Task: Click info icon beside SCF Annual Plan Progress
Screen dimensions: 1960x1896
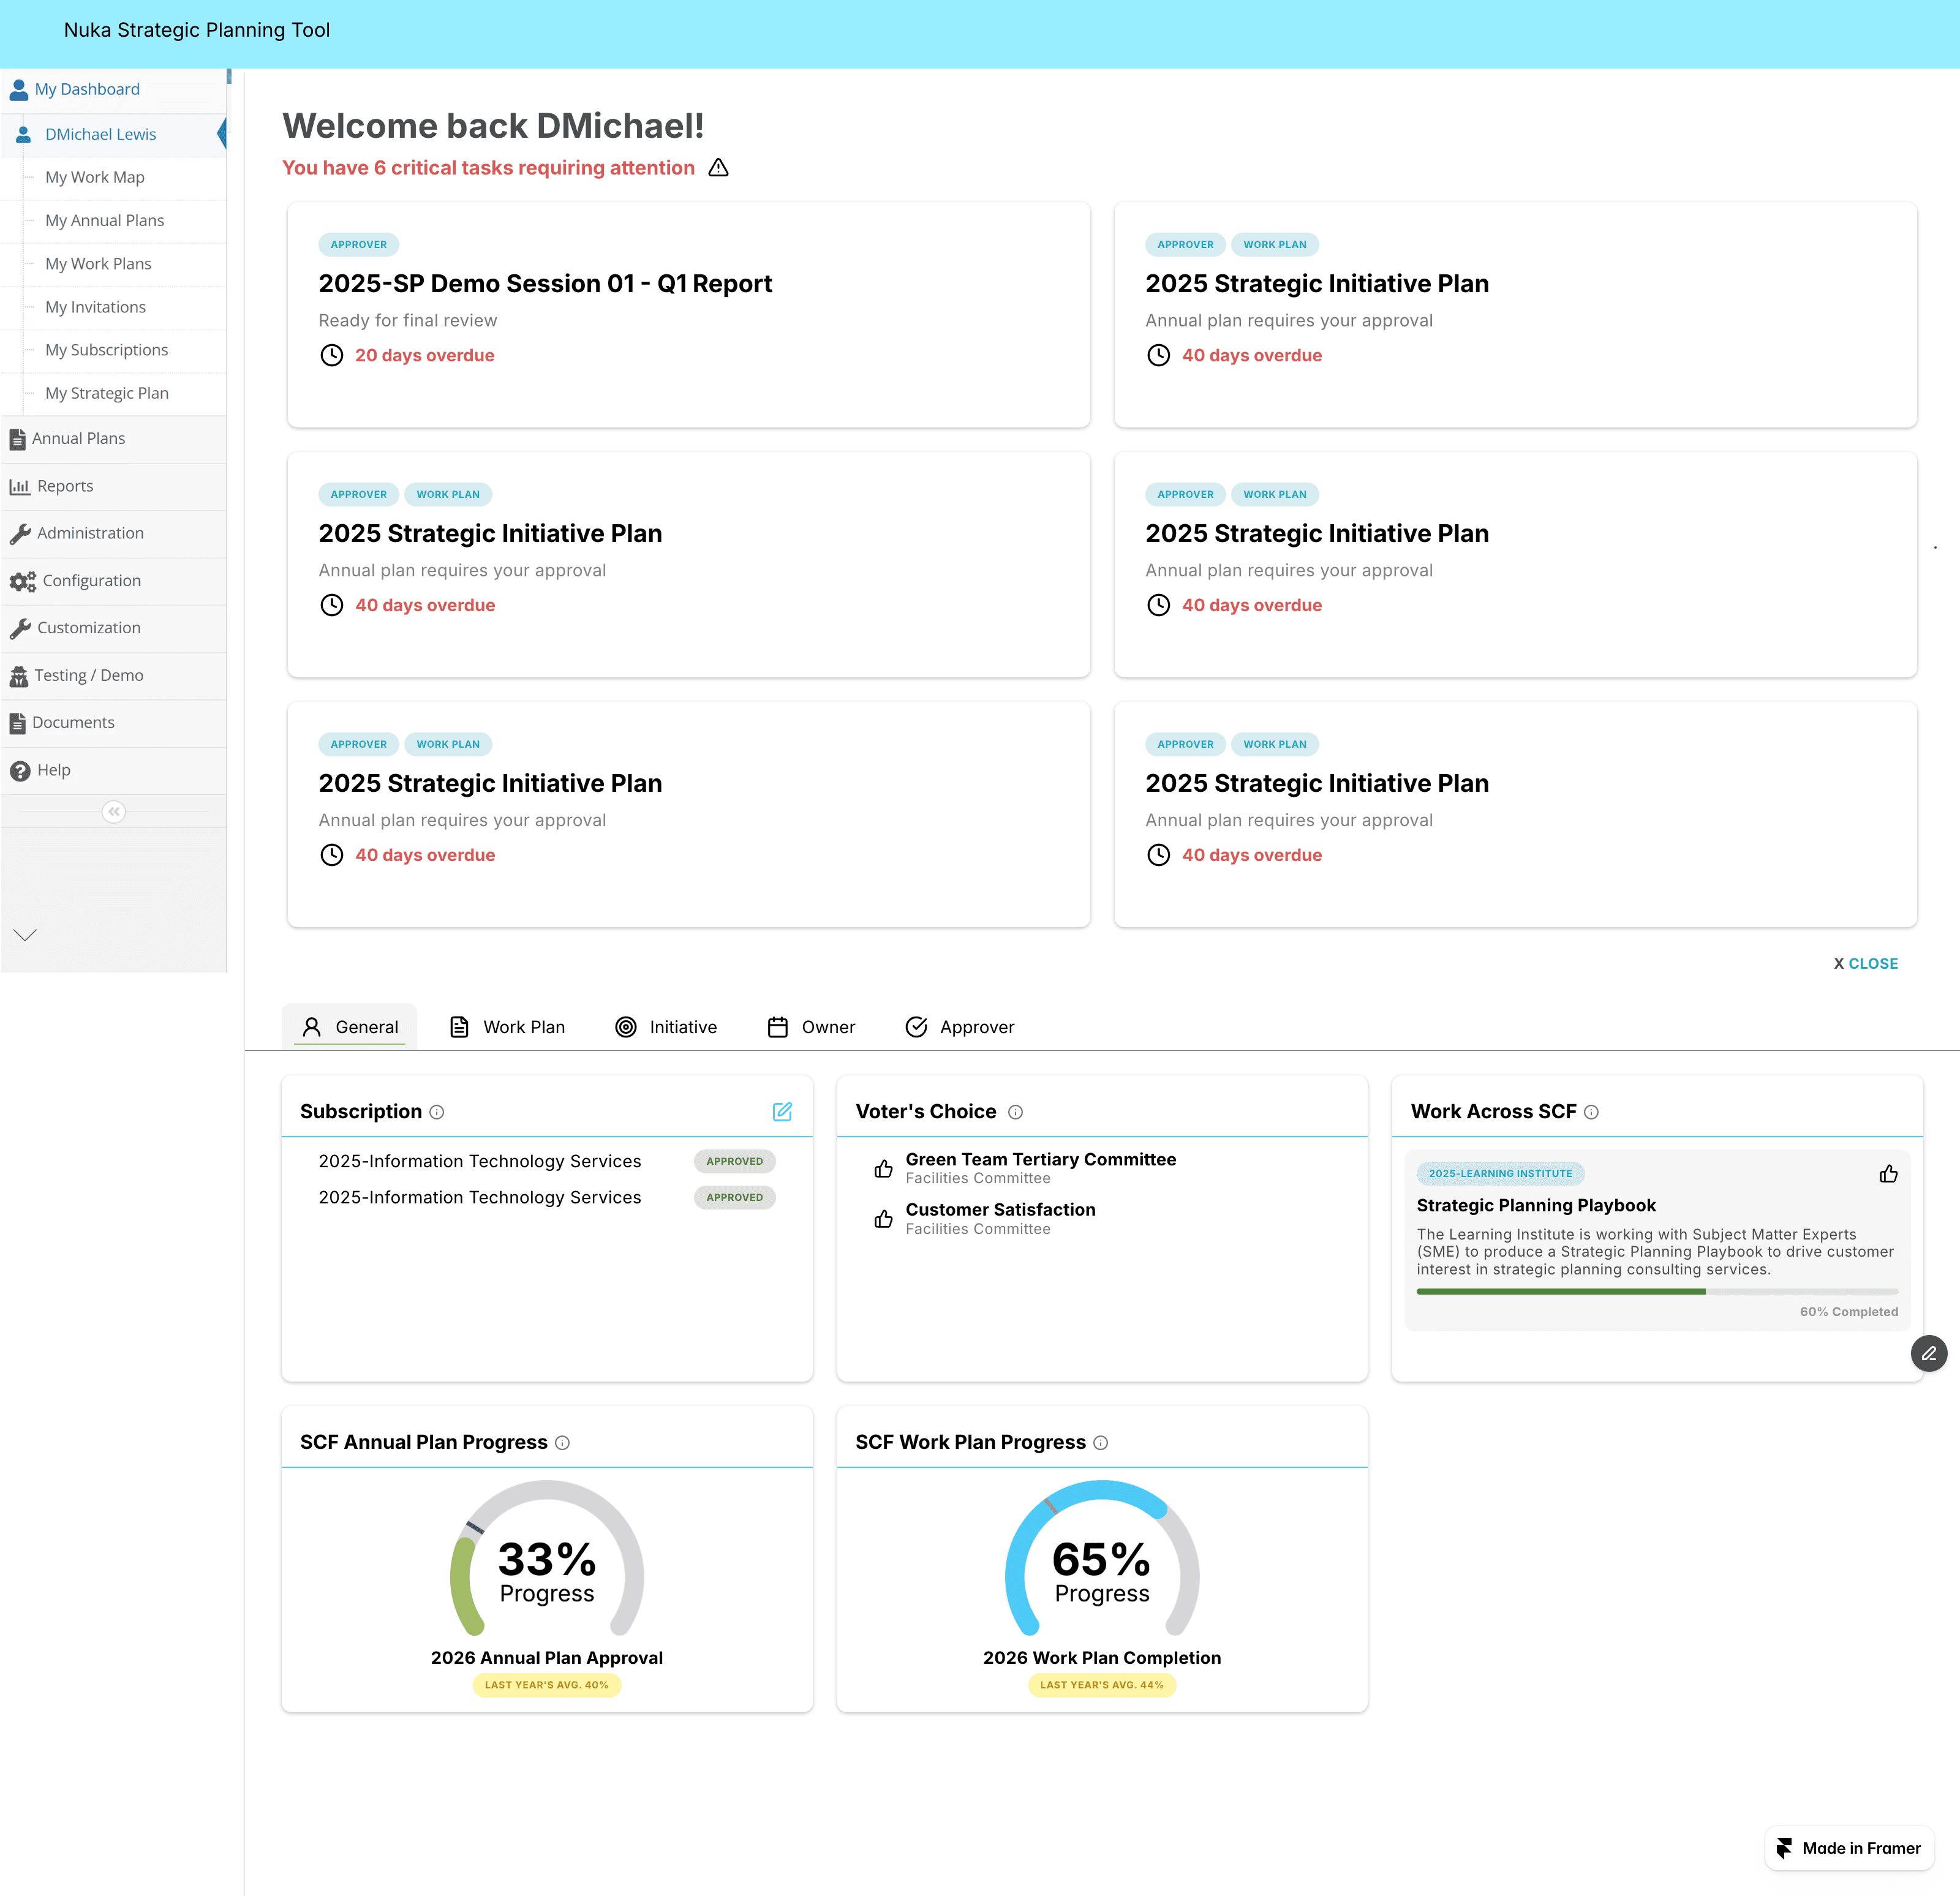Action: [x=562, y=1442]
